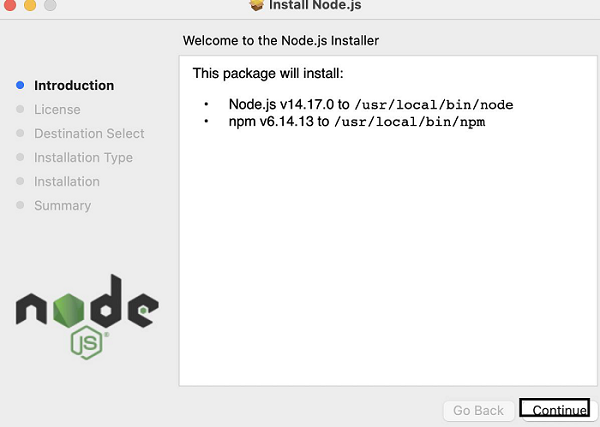Click the gray bullet beside Summary
The width and height of the screenshot is (600, 427).
coord(20,206)
